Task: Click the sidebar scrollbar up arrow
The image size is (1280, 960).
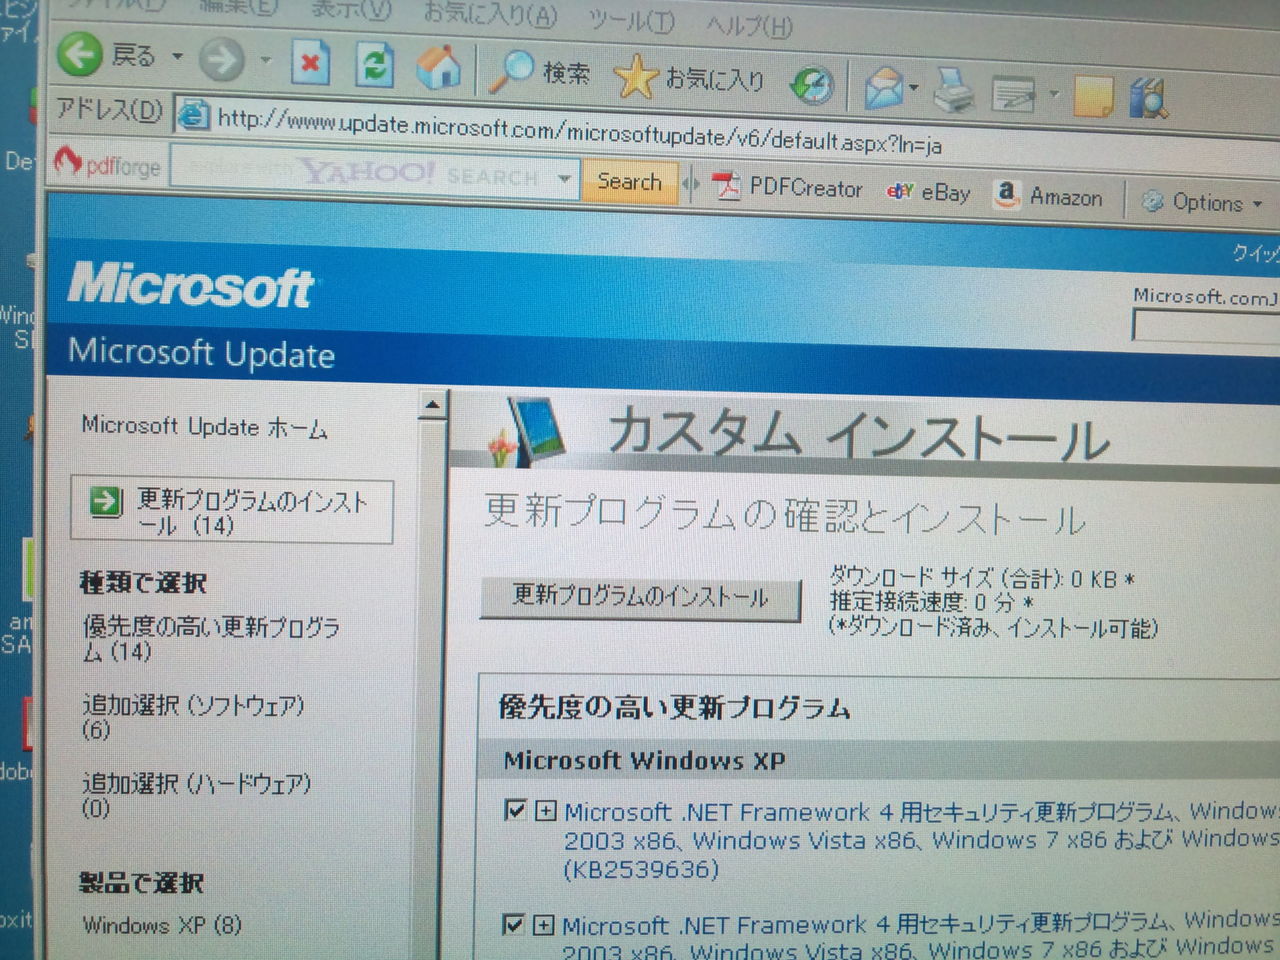Action: [432, 405]
